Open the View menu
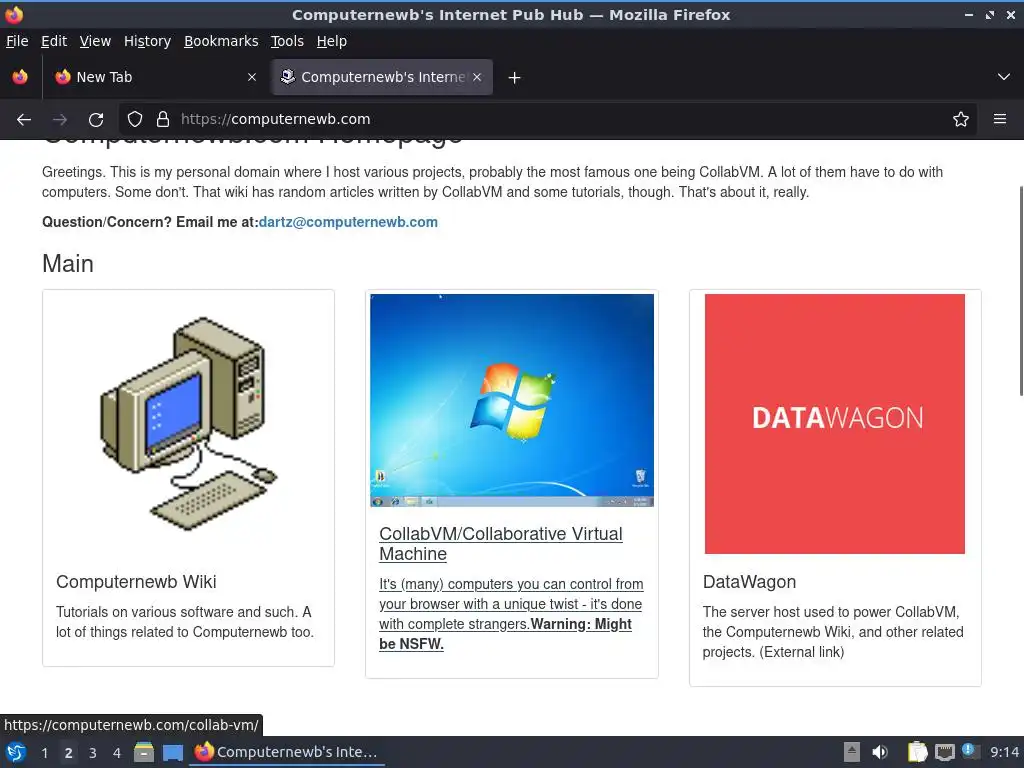 tap(95, 41)
